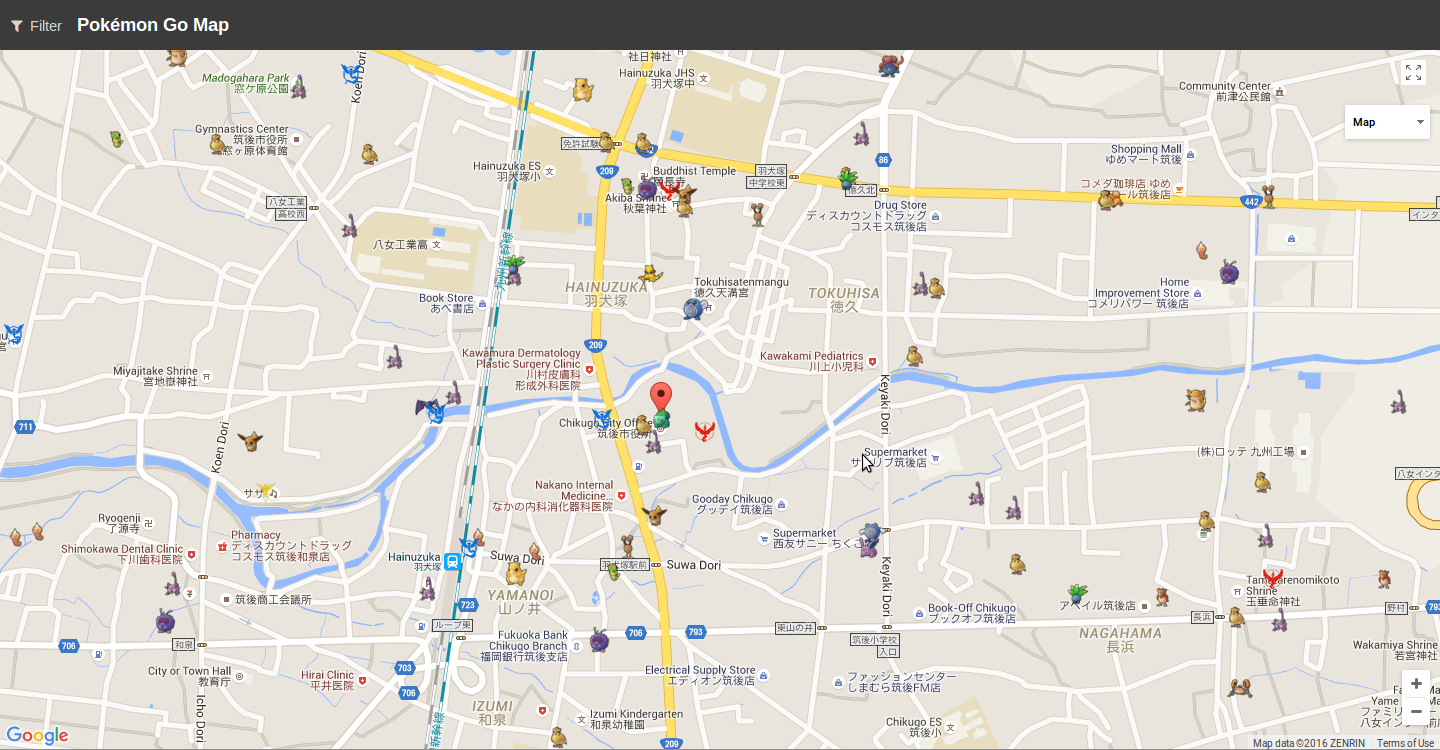Select the Krabby in the bottom-right area
Screen dimensions: 1440x750
pos(1240,687)
